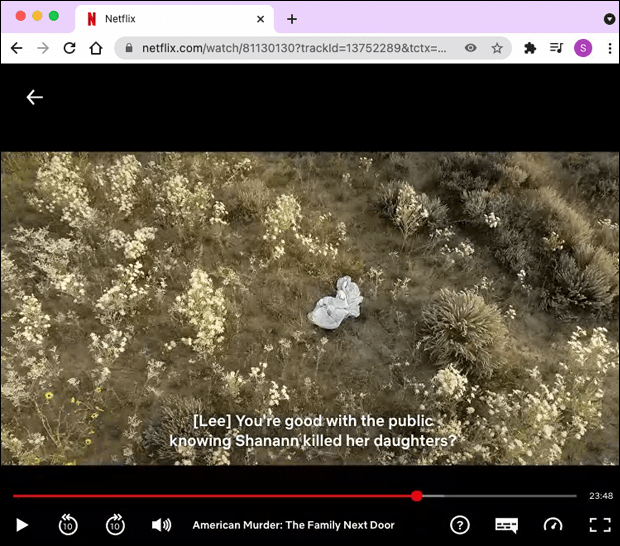This screenshot has height=546, width=620.
Task: Mute the volume speaker icon
Action: click(x=161, y=525)
